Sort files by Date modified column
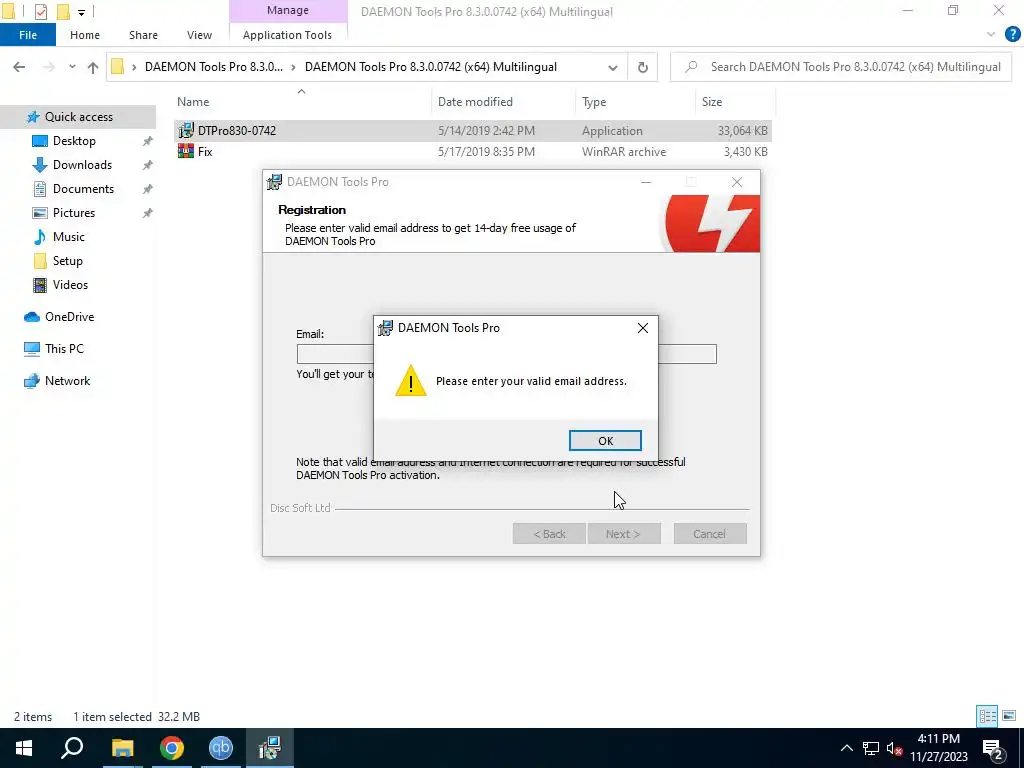The width and height of the screenshot is (1024, 768). point(475,102)
